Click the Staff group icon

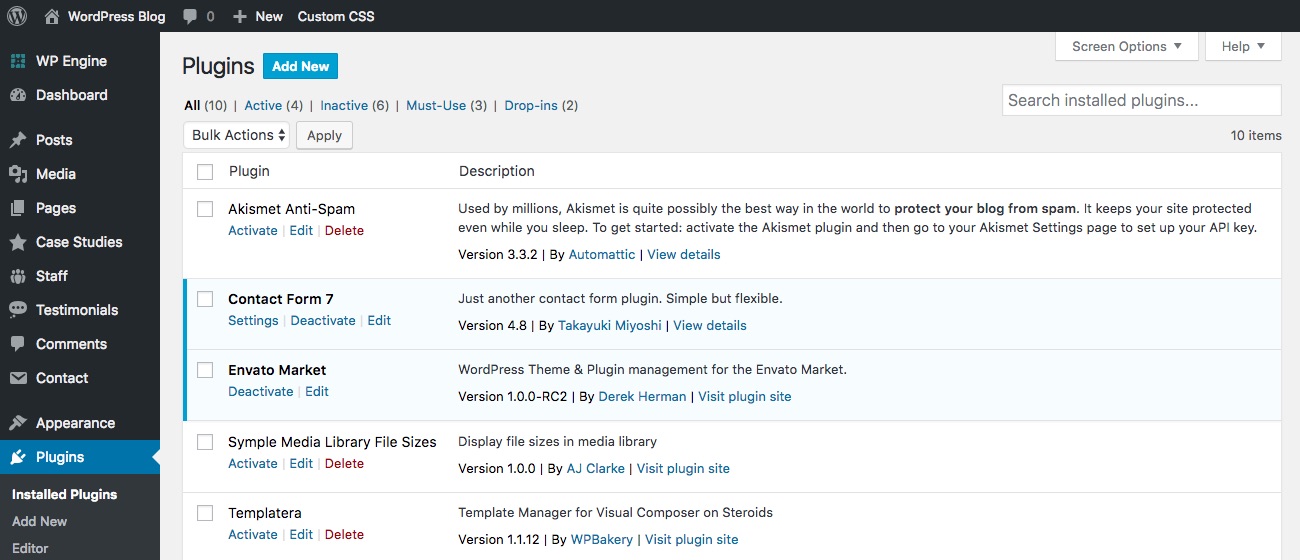click(x=18, y=276)
